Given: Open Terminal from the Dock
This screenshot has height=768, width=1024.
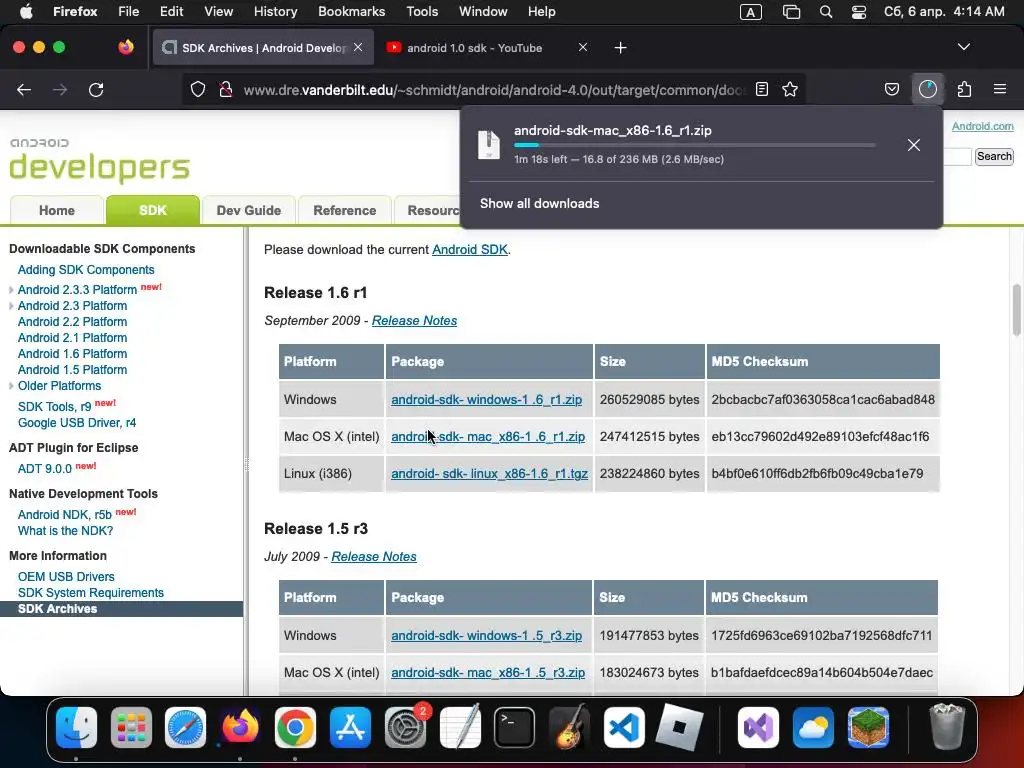Looking at the screenshot, I should [x=515, y=727].
